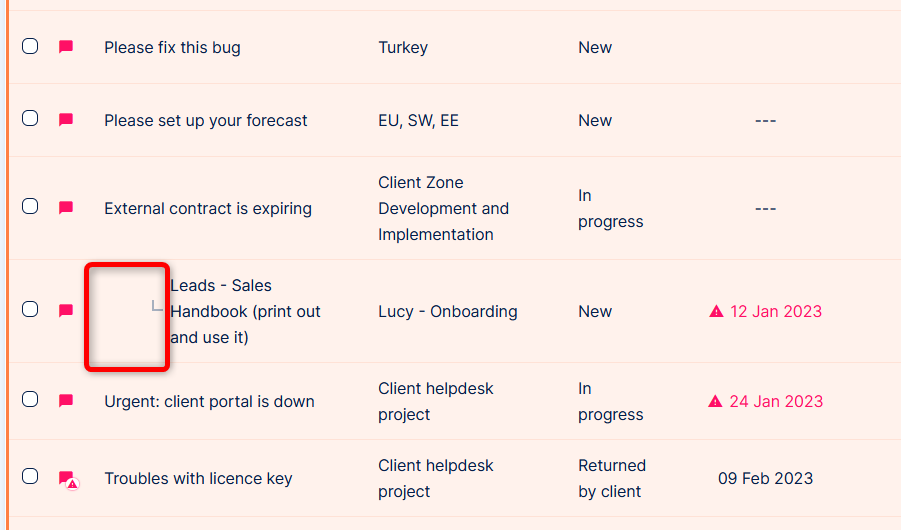901x530 pixels.
Task: Click the due date 09 Feb 2023
Action: coord(765,478)
